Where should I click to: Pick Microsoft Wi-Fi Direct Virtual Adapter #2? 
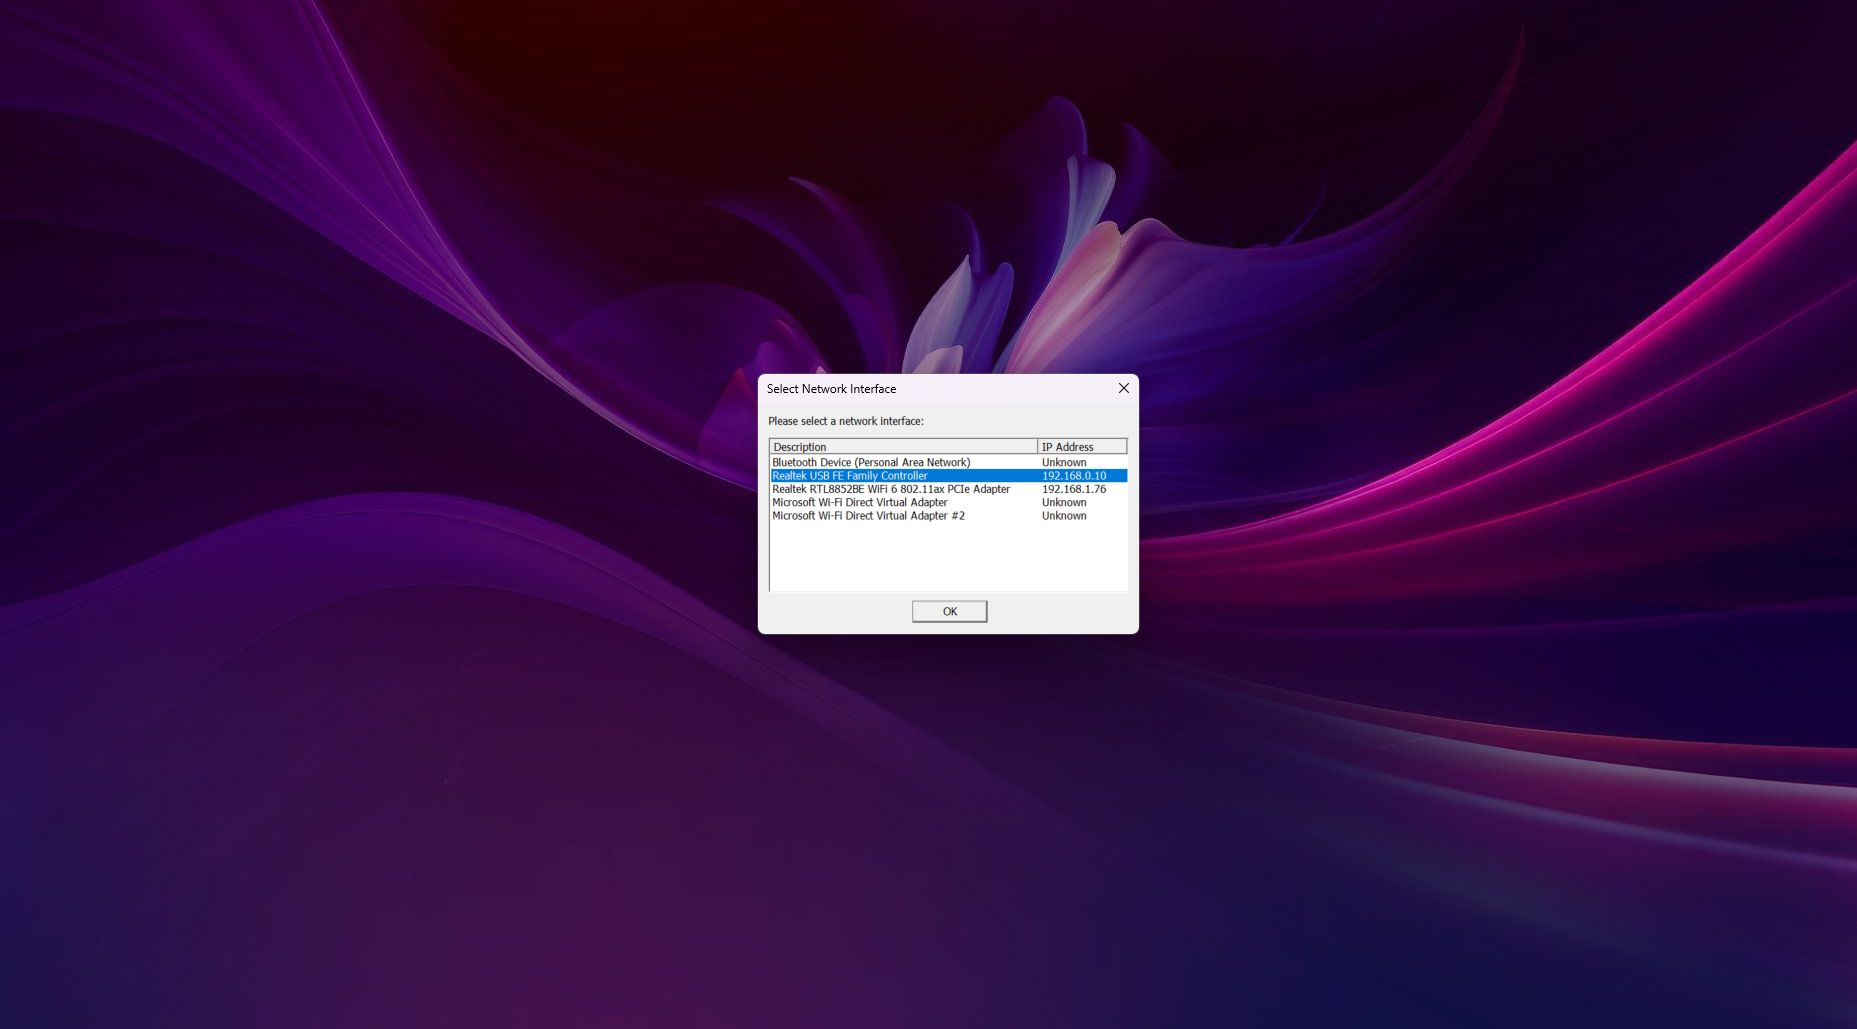[x=868, y=516]
